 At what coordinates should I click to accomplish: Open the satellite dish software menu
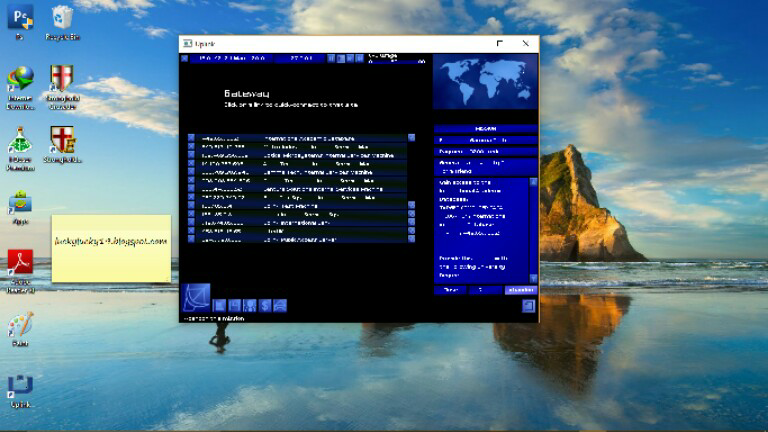coord(195,298)
